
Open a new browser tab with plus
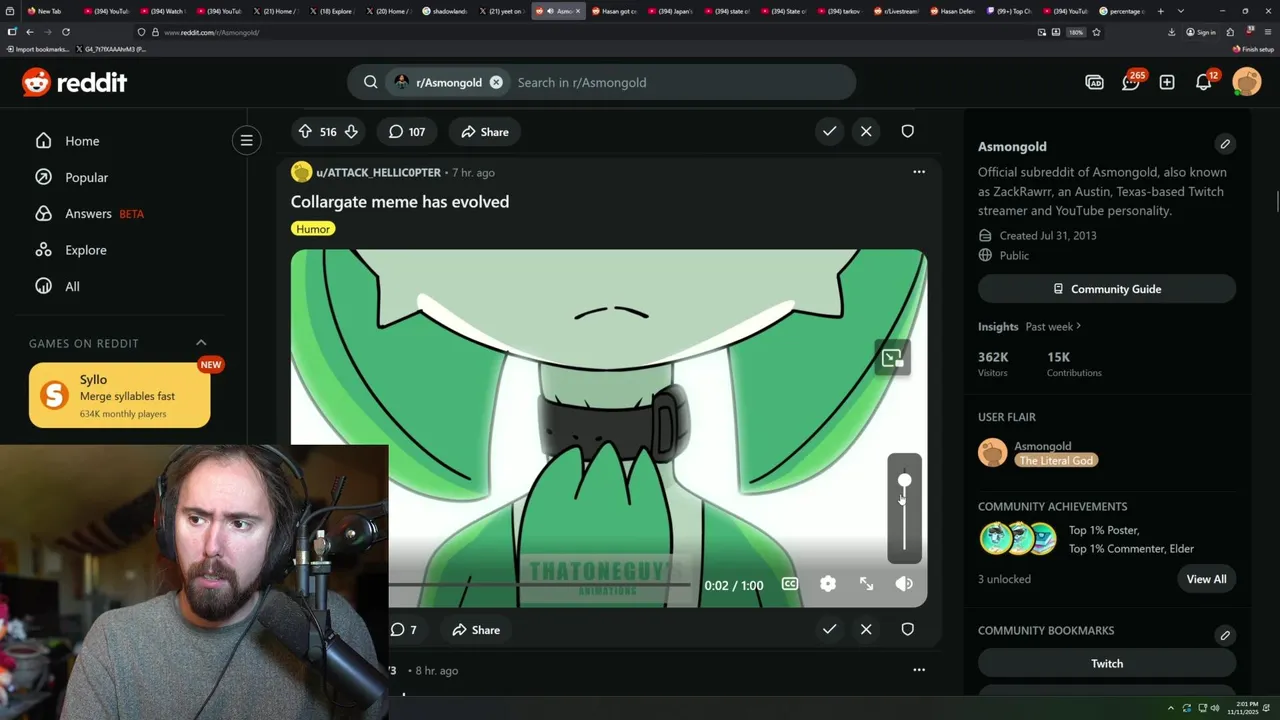coord(1161,11)
